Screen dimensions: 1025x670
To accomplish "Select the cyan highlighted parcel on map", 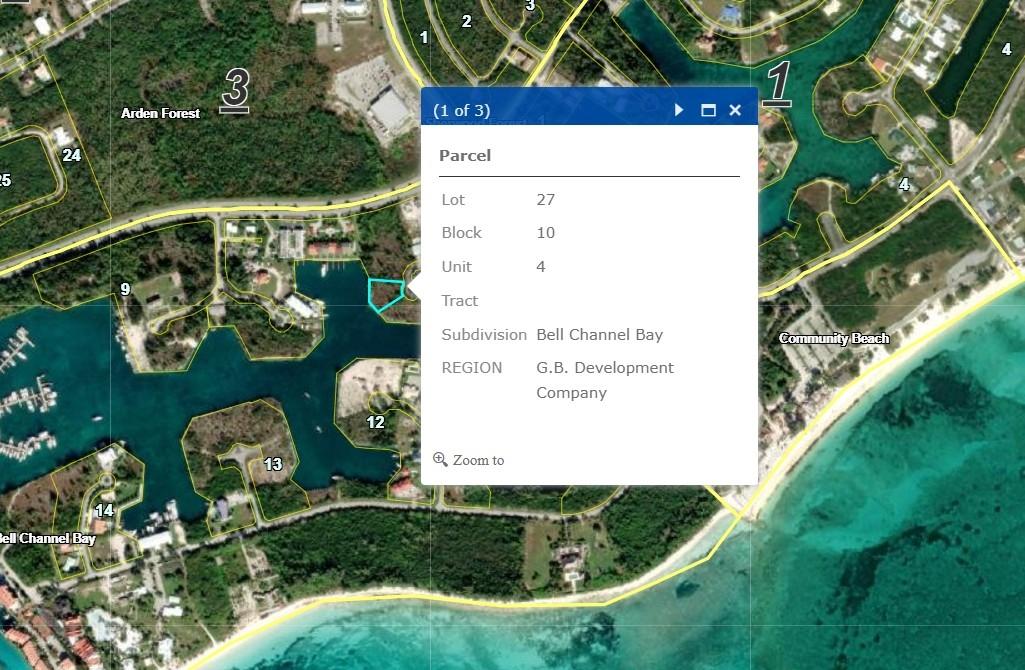I will [x=385, y=294].
